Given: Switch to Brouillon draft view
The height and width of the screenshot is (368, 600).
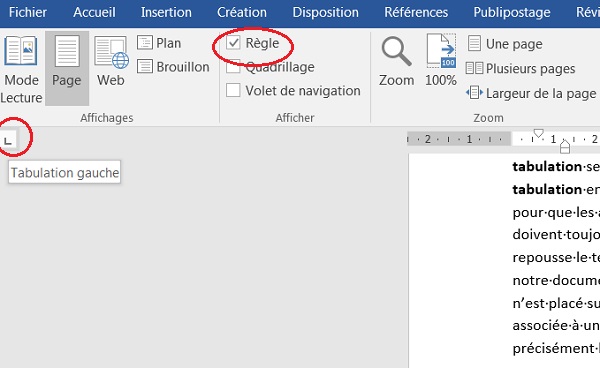Looking at the screenshot, I should coord(173,67).
